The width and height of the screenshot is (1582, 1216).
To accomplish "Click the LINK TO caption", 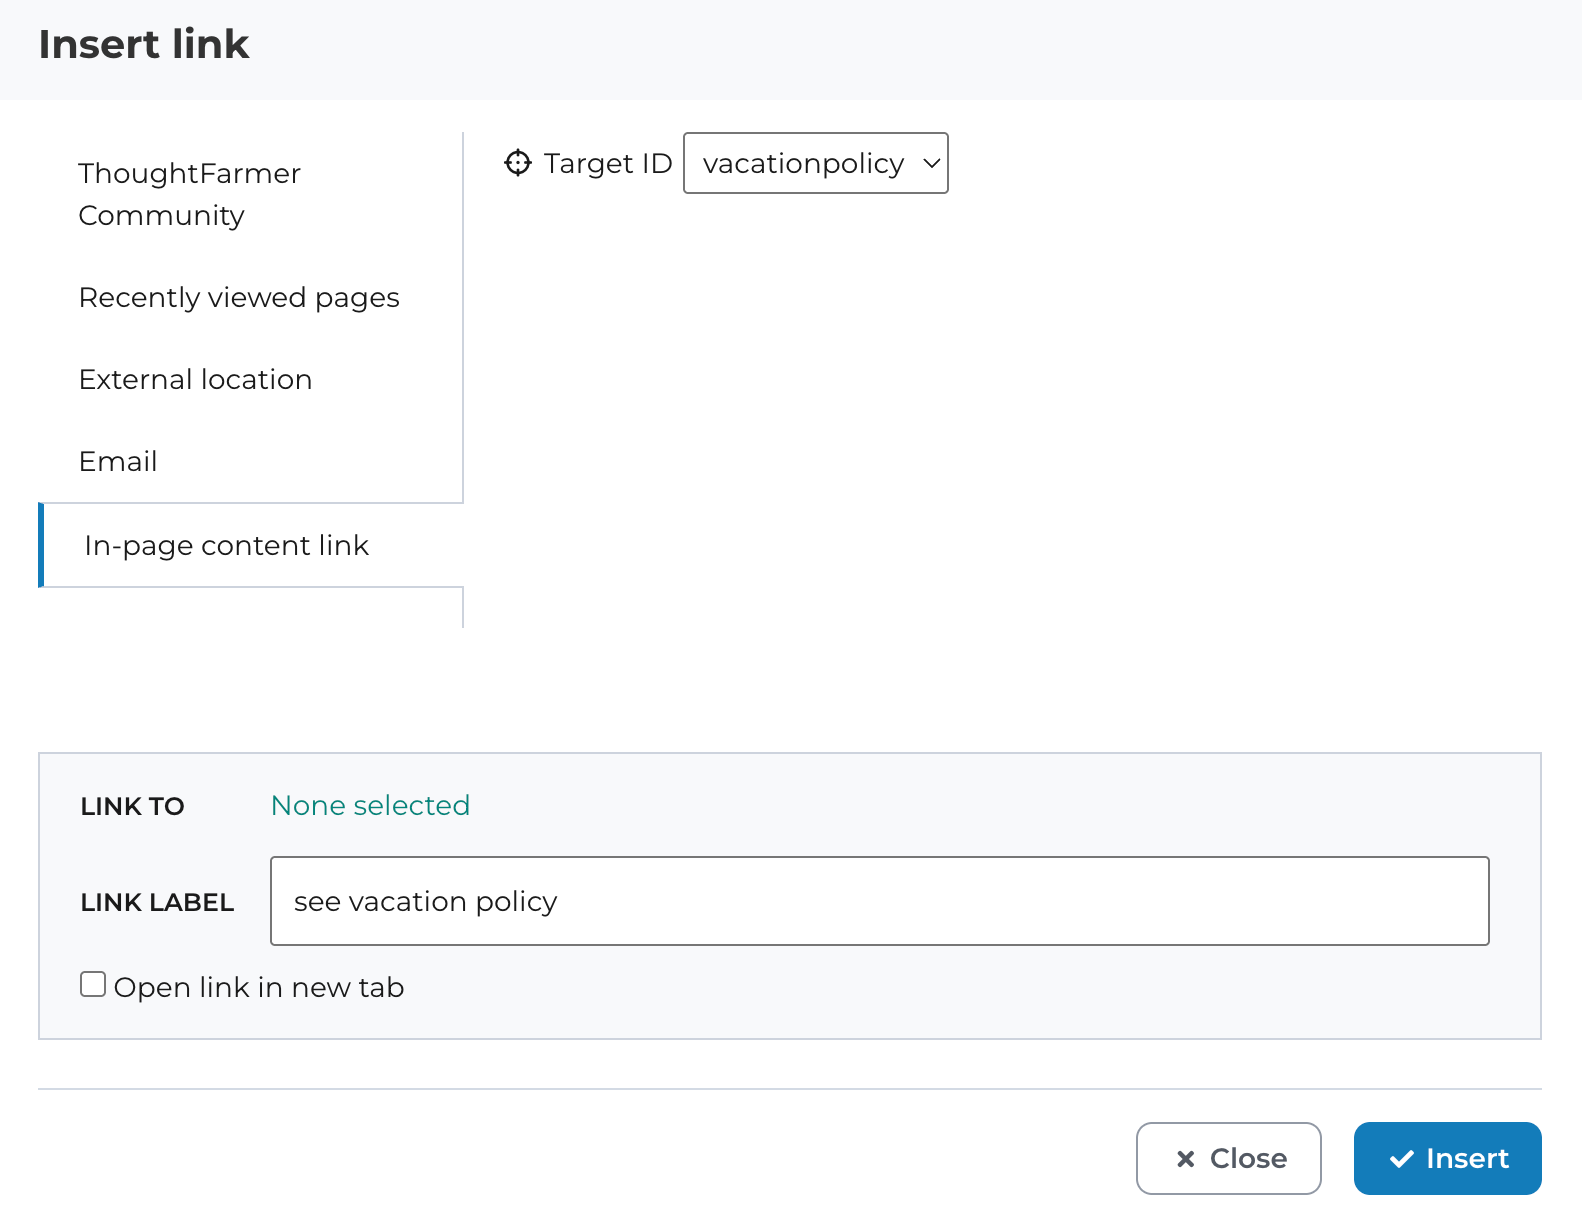I will 132,807.
